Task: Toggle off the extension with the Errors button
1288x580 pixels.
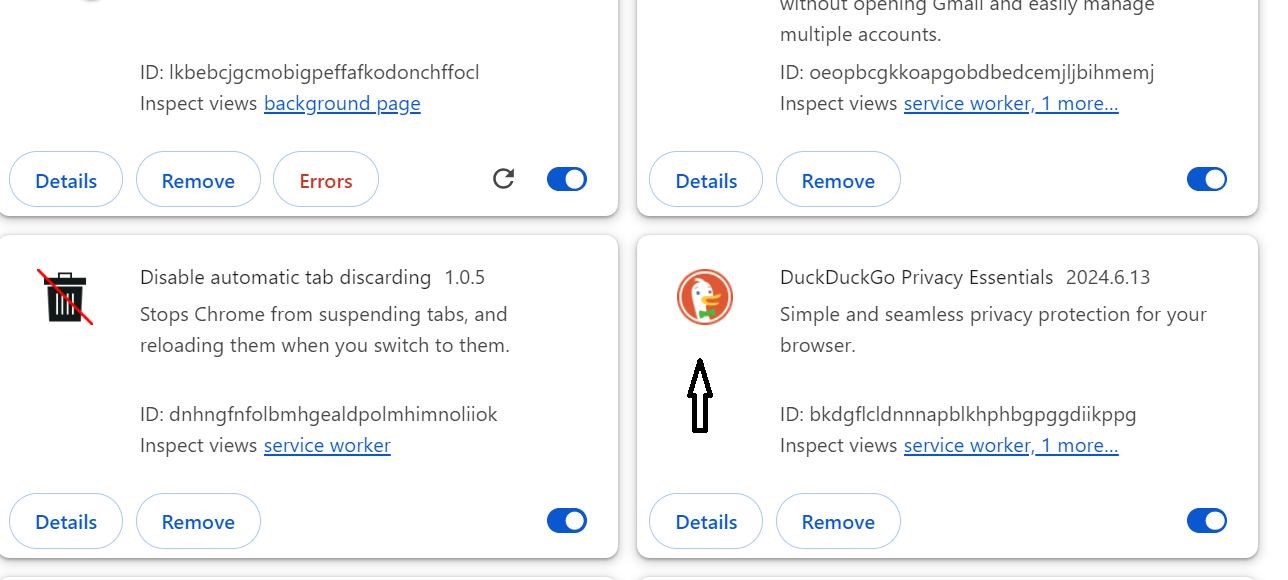Action: coord(567,179)
